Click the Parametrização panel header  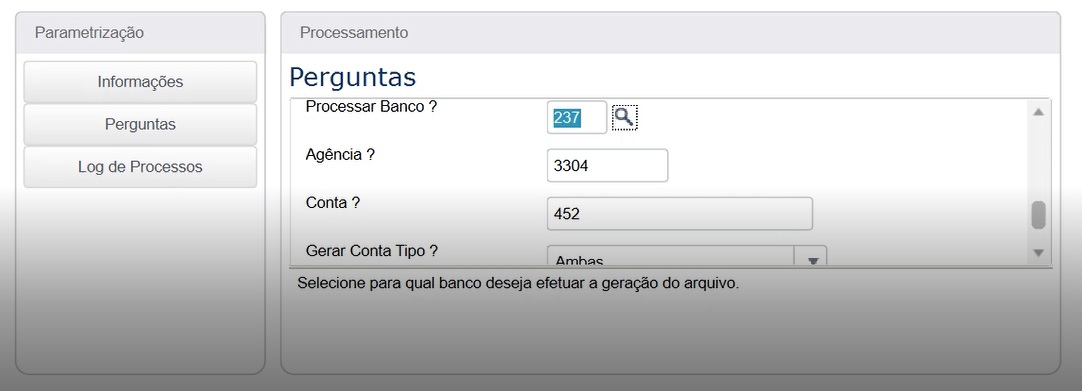coord(140,33)
